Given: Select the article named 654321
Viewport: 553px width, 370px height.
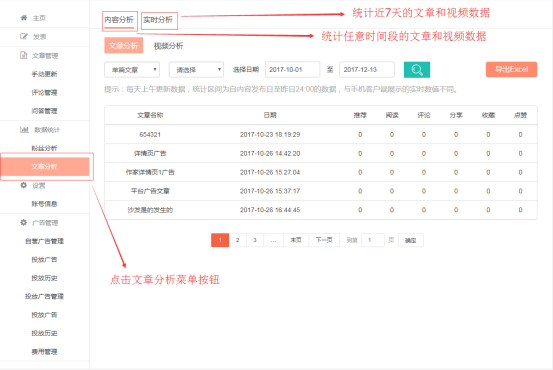Looking at the screenshot, I should tap(150, 134).
